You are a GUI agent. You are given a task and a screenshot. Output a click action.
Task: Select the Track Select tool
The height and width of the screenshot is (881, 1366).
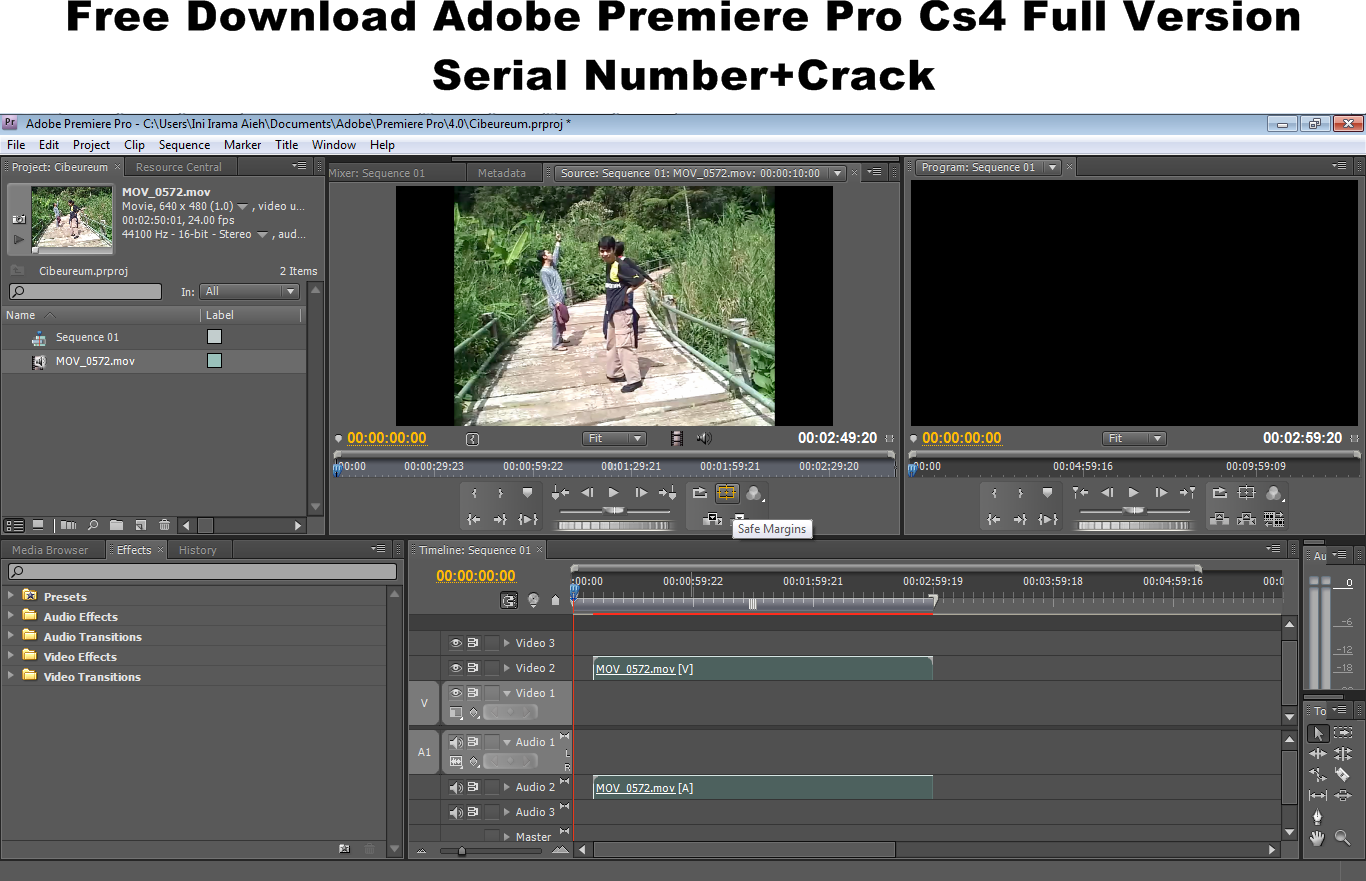[x=1343, y=733]
